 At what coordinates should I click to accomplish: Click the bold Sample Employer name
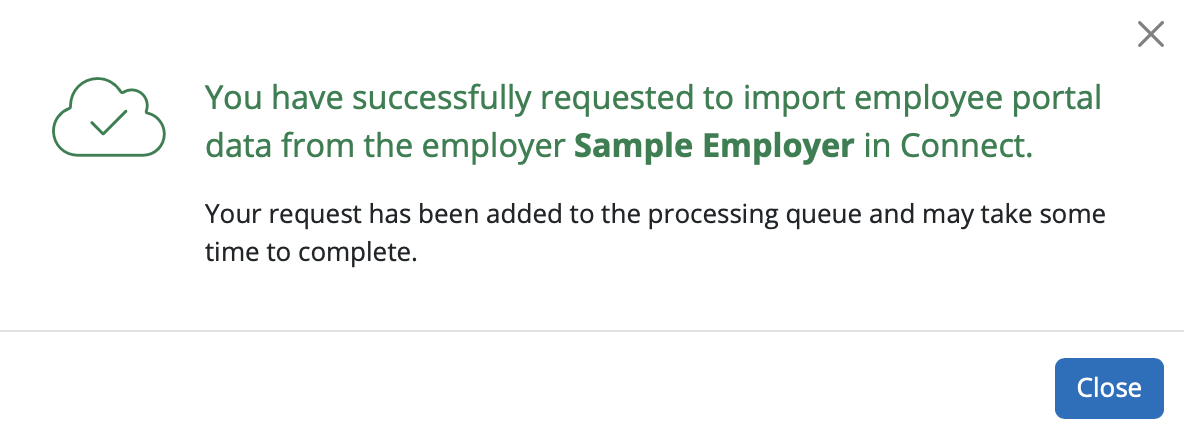pos(714,146)
